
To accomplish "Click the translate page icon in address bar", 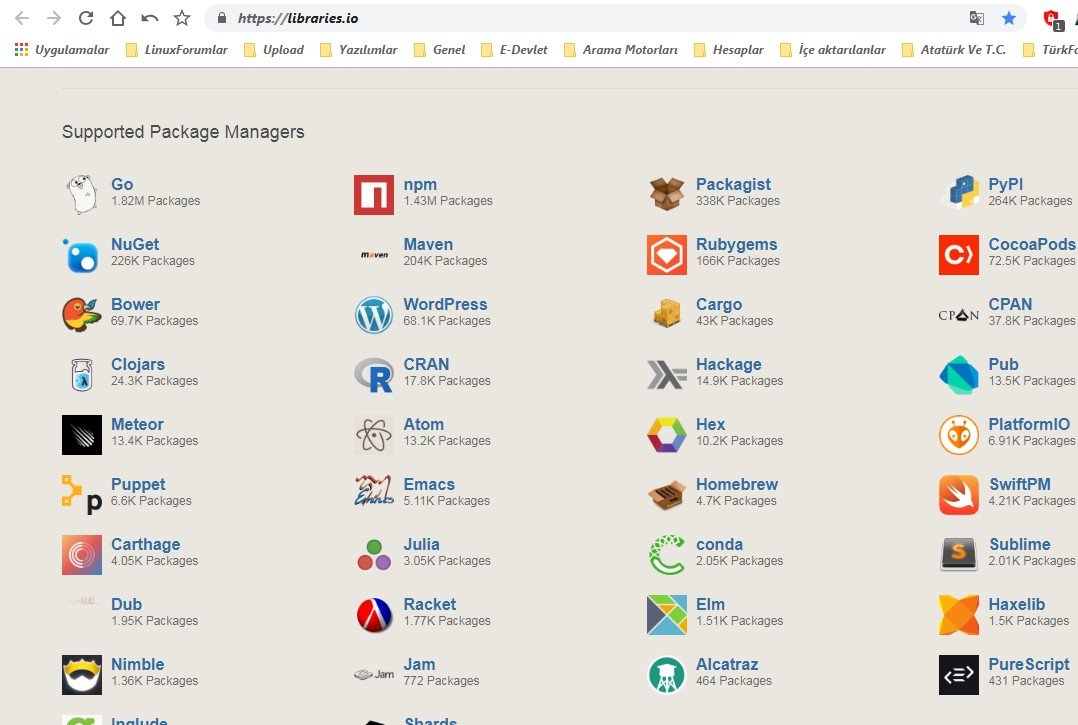I will point(976,18).
